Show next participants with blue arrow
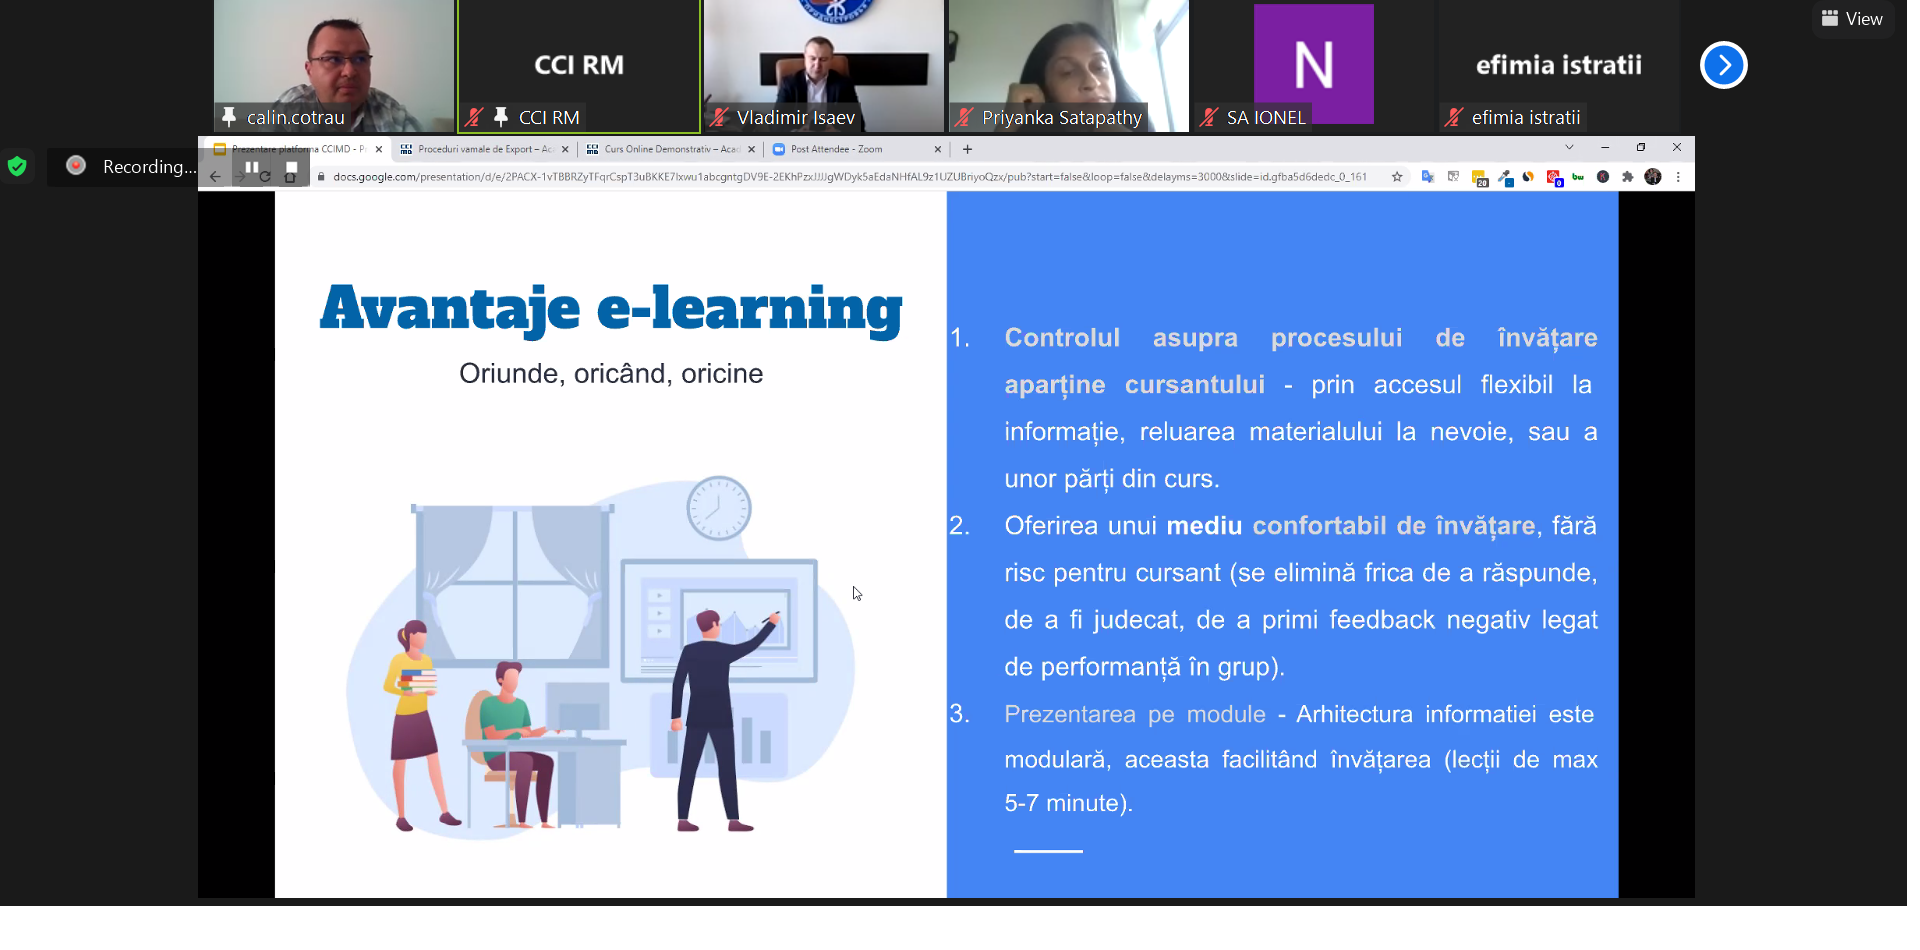The width and height of the screenshot is (1920, 950). [x=1723, y=65]
